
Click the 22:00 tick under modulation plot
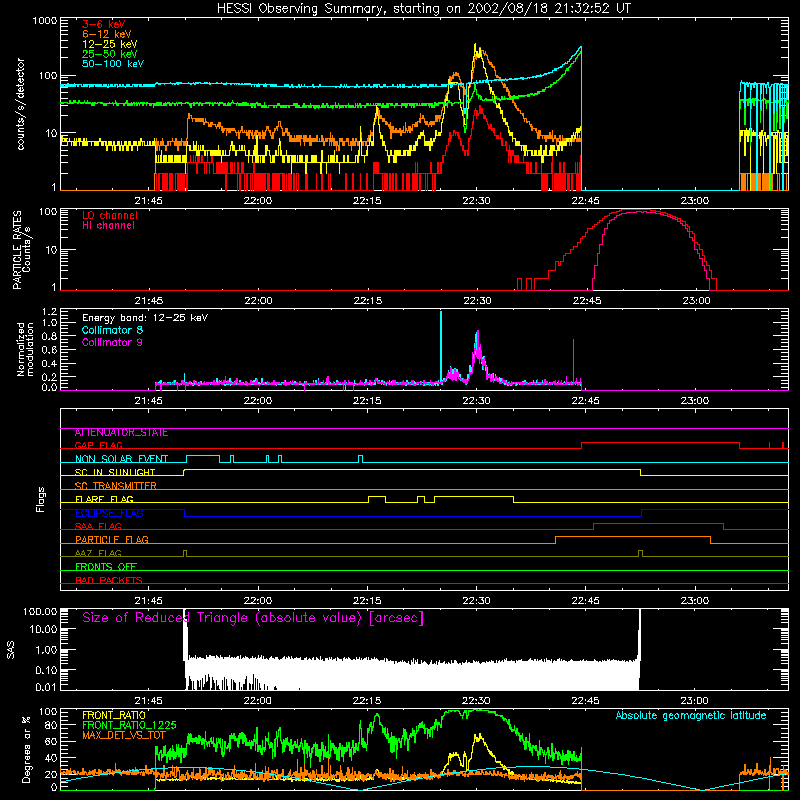click(x=258, y=401)
